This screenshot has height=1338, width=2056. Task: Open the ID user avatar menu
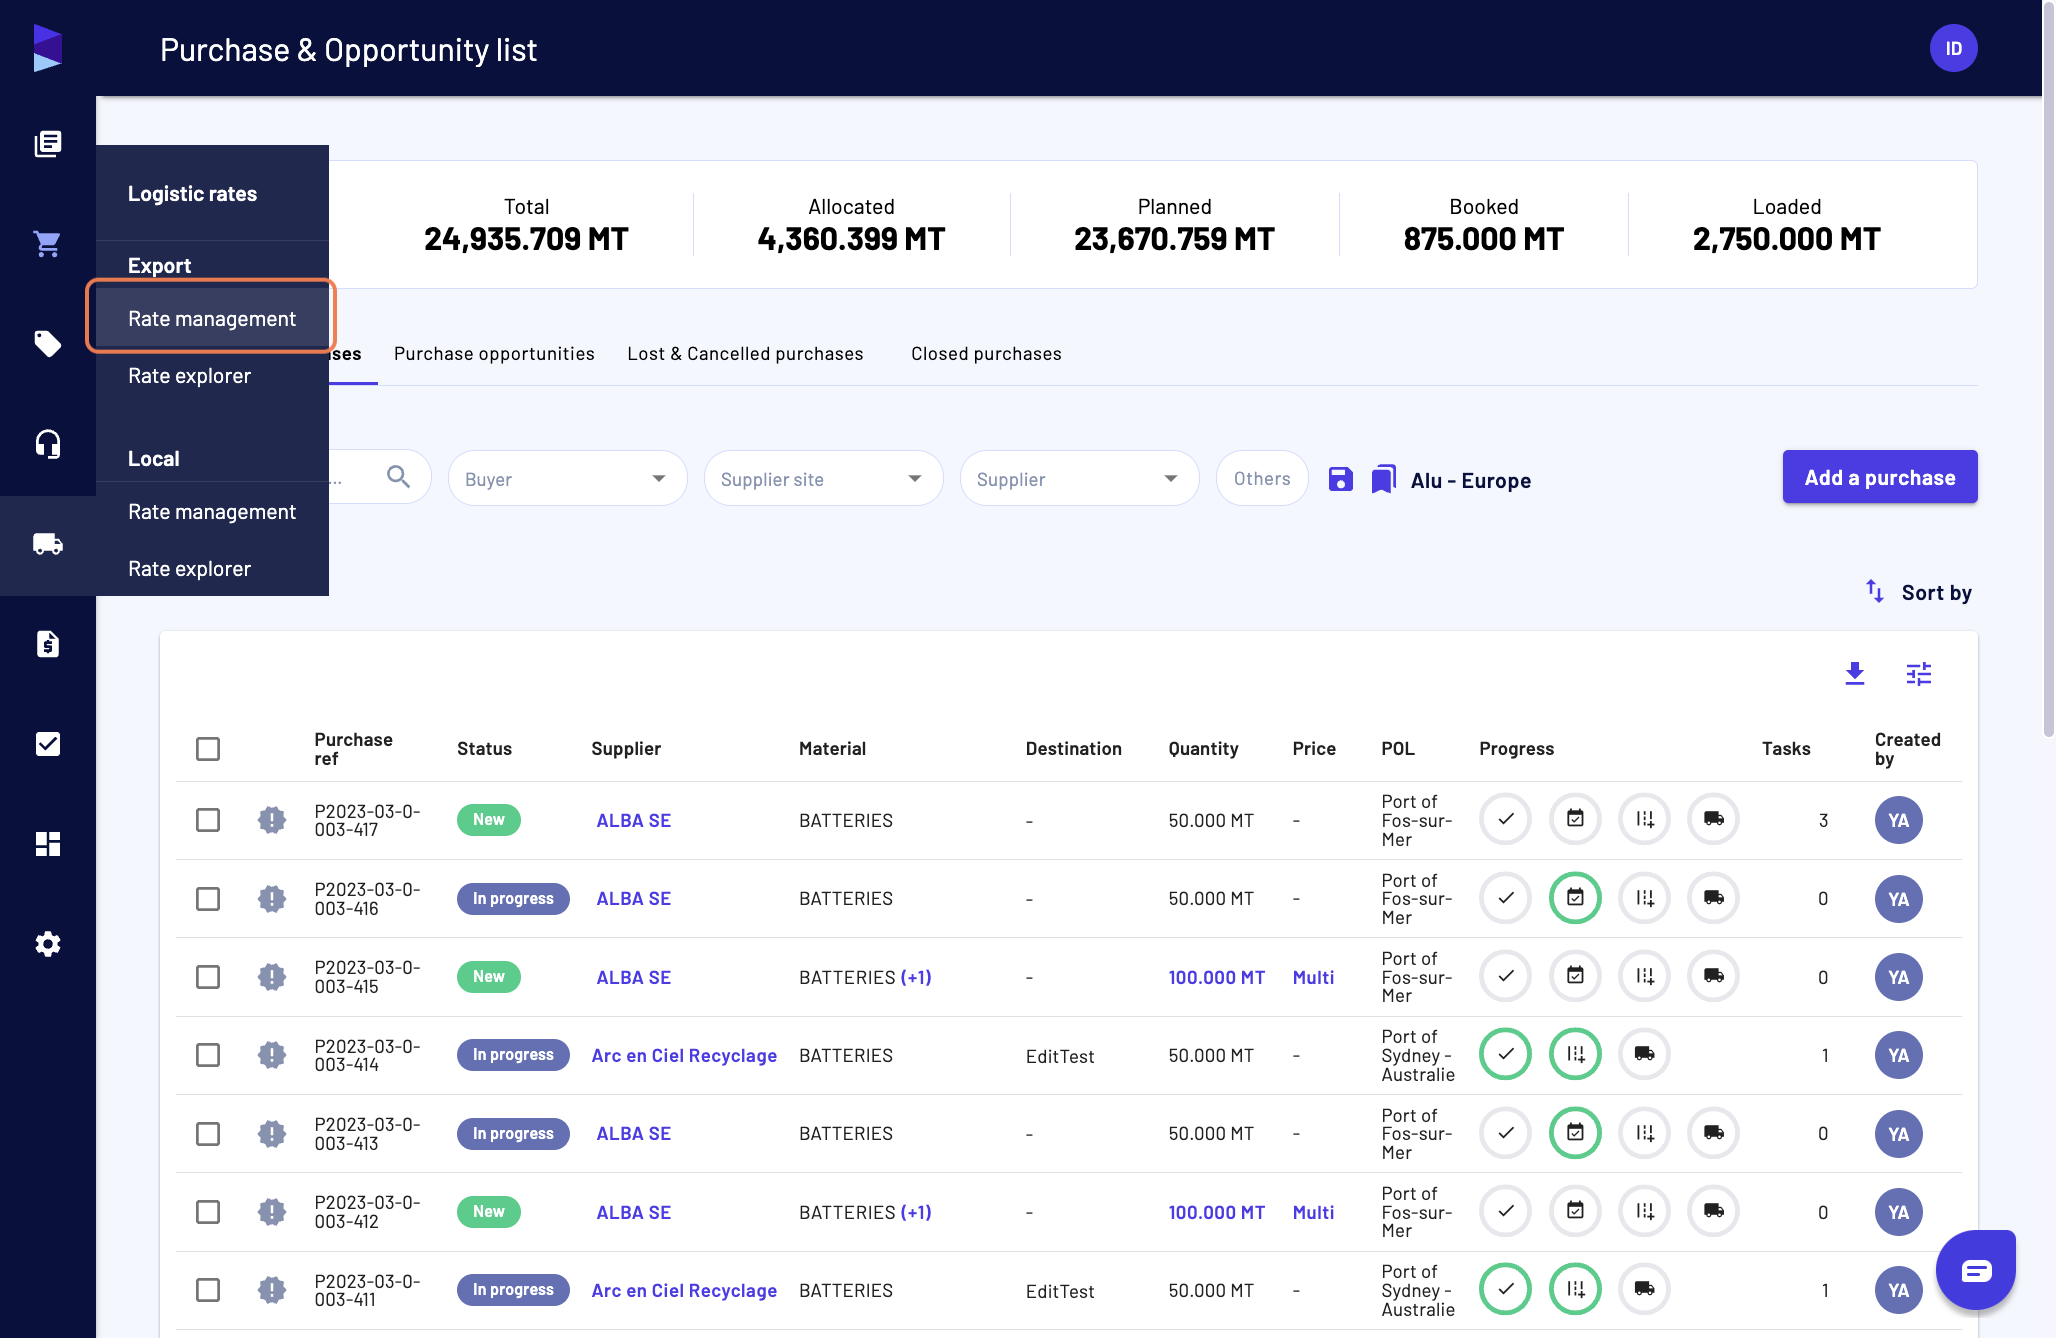coord(1953,48)
